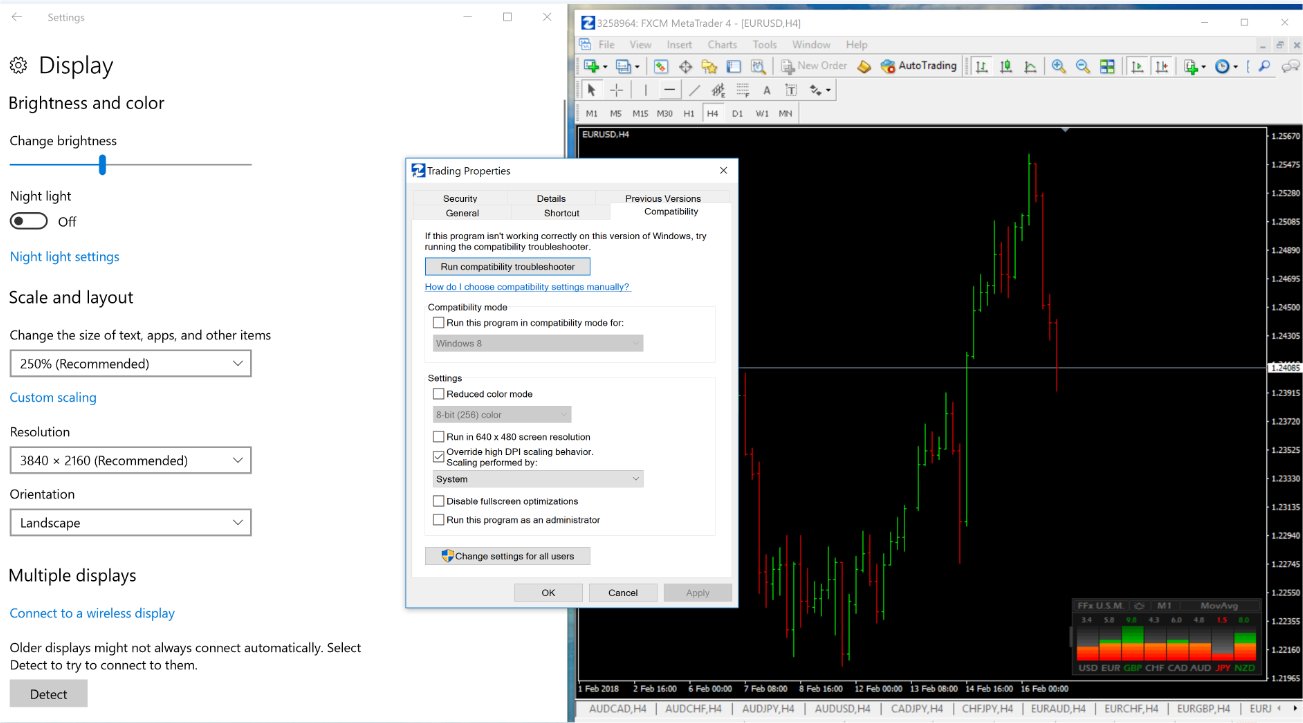This screenshot has height=723, width=1303.
Task: Select the D1 timeframe
Action: 737,113
